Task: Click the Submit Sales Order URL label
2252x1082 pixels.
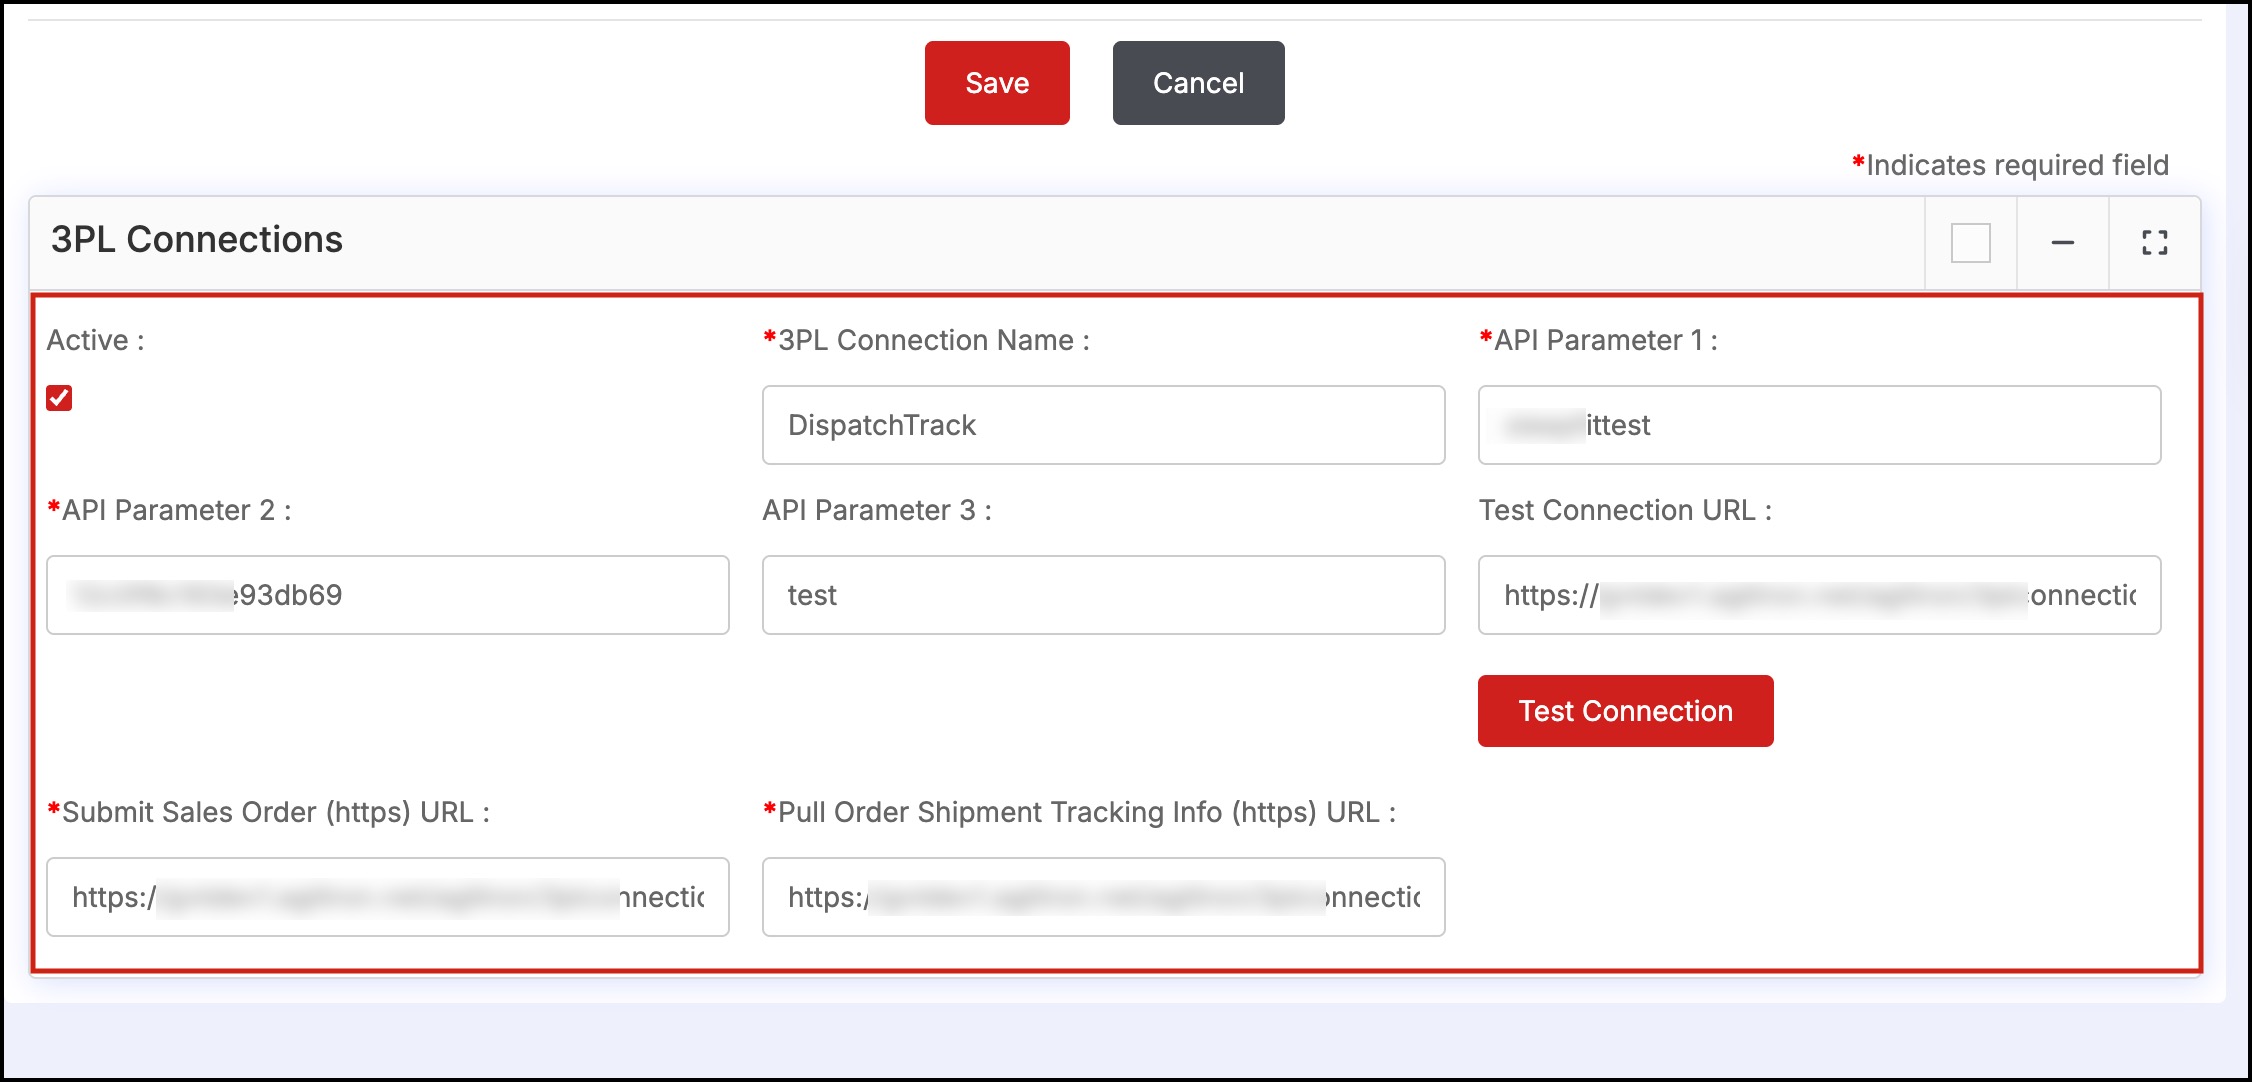Action: 275,813
